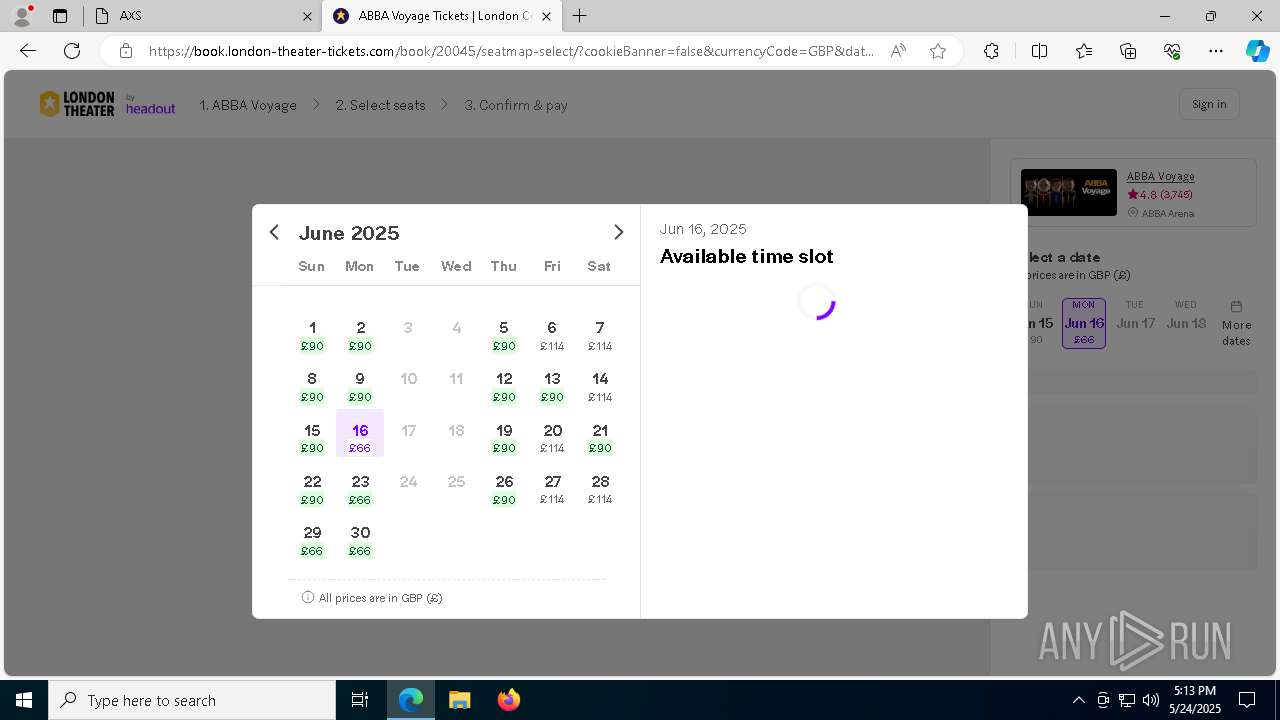Open Task View on taskbar
Screen dimensions: 1280x720
[x=360, y=700]
